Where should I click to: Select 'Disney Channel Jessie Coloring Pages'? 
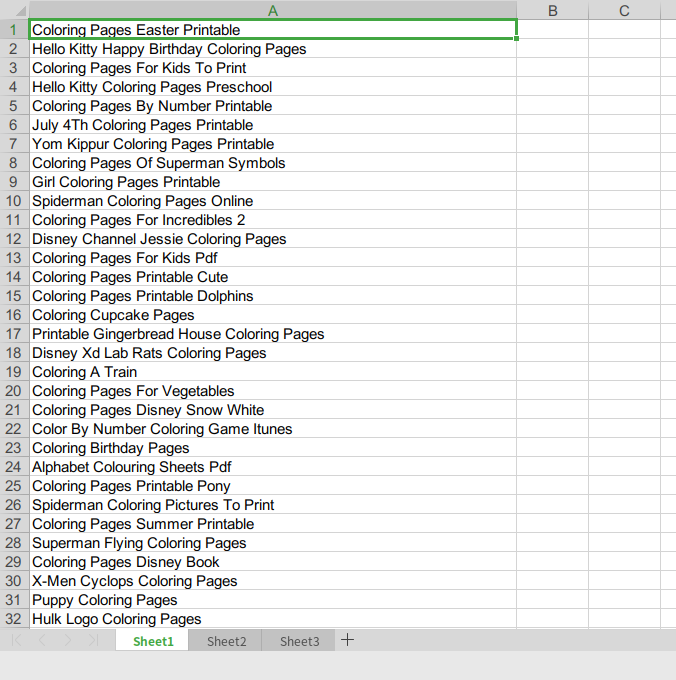click(273, 239)
